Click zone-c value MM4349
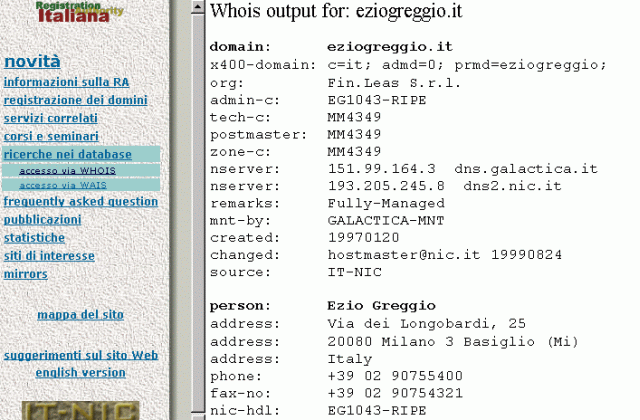Image resolution: width=640 pixels, height=420 pixels. [x=354, y=151]
